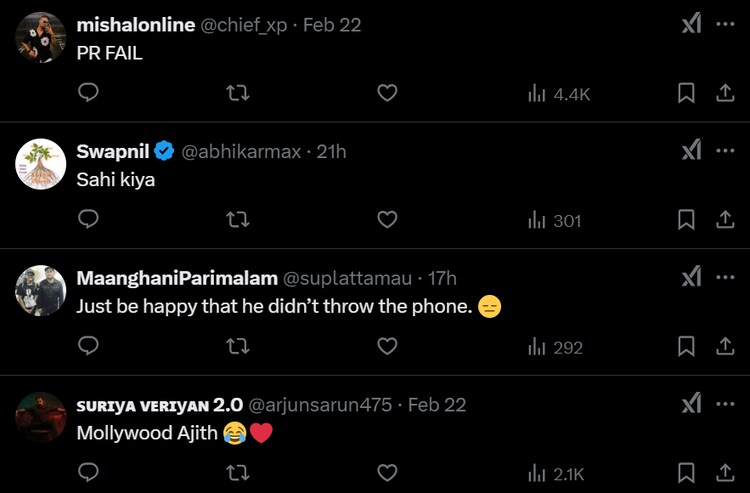Open Grok icon on Swapnil's tweet
750x493 pixels.
coord(691,150)
